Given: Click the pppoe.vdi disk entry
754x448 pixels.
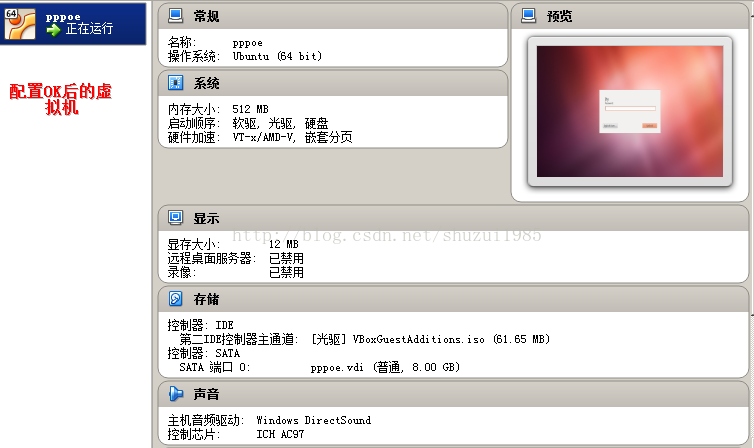Looking at the screenshot, I should 385,367.
